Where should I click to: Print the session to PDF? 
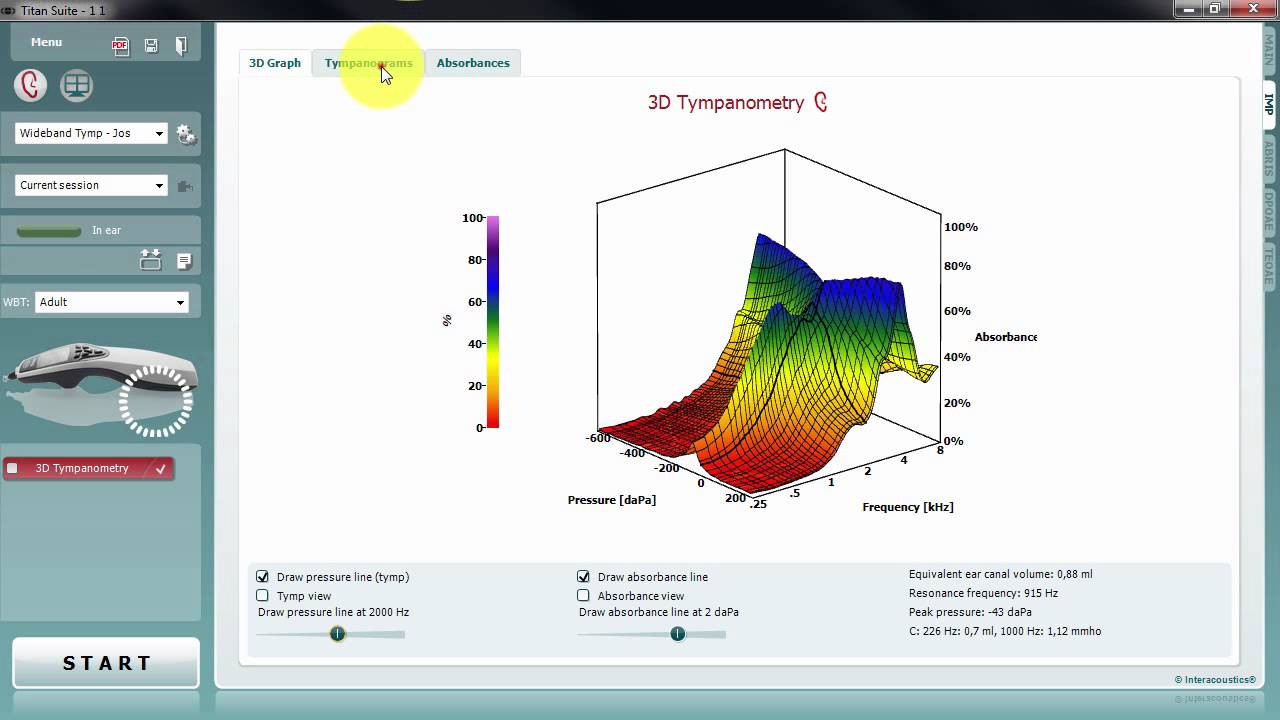coord(121,45)
